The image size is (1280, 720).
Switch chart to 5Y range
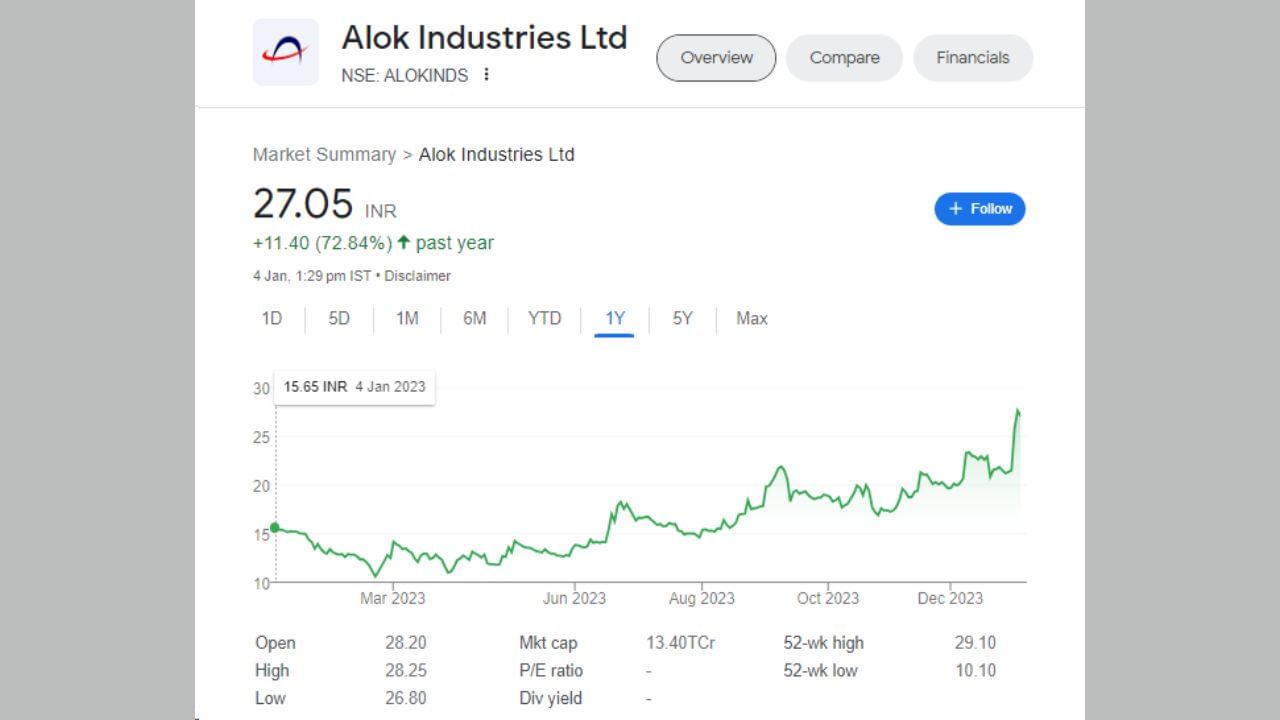[x=682, y=319]
